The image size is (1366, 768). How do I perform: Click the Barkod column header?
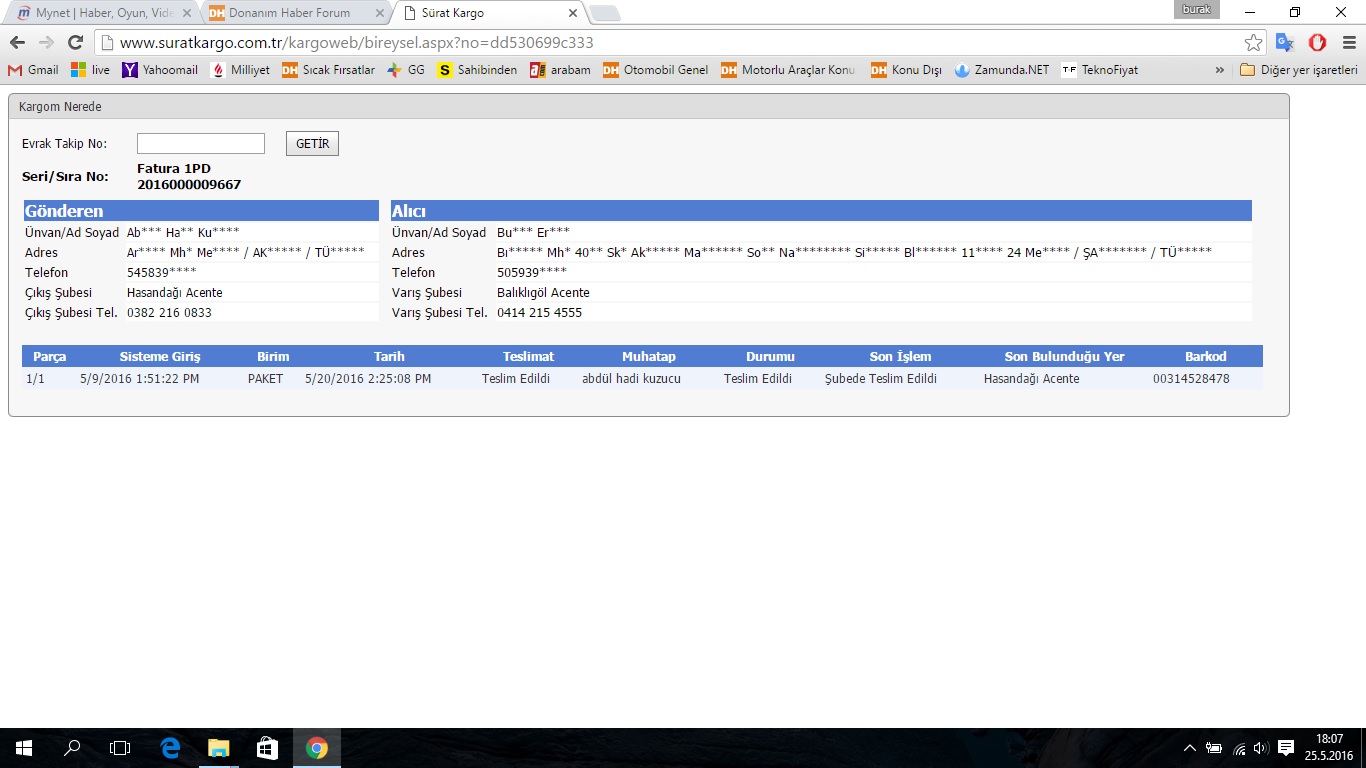pyautogui.click(x=1206, y=357)
